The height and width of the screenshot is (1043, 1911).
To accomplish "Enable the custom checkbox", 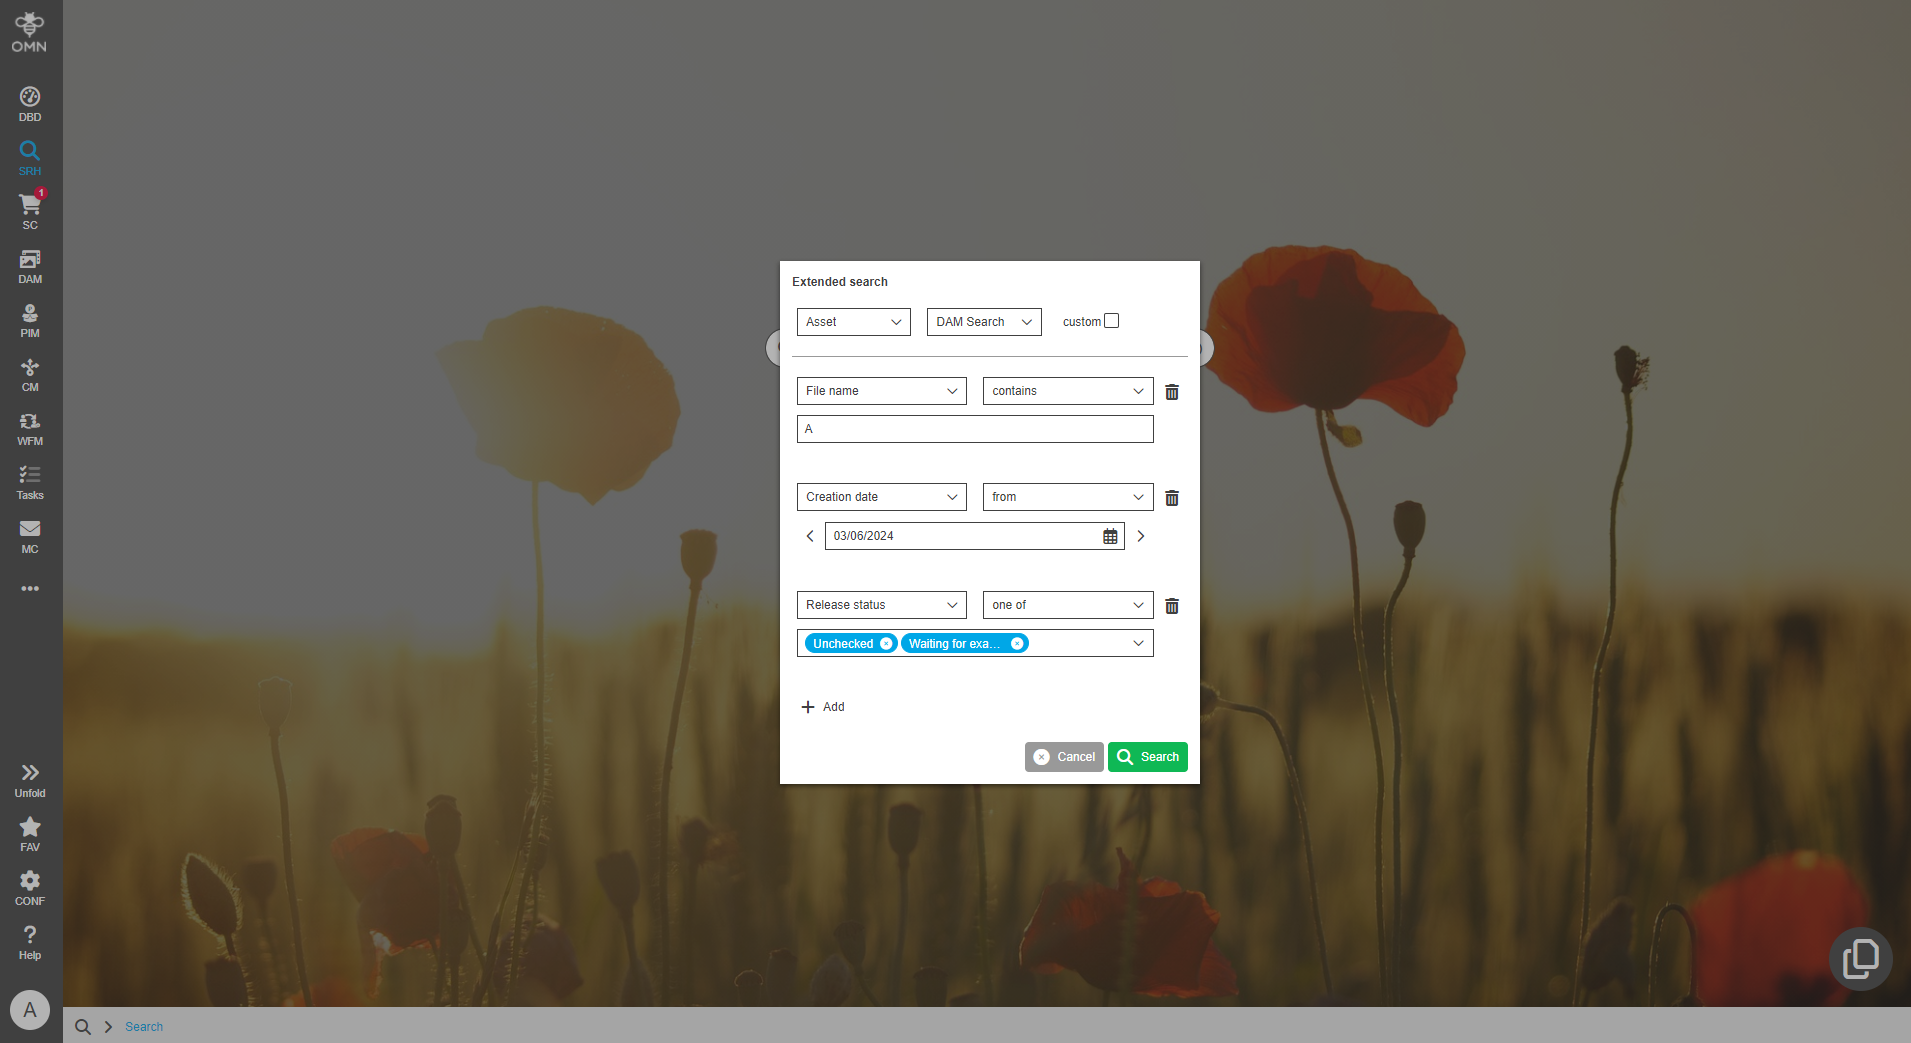I will point(1112,320).
